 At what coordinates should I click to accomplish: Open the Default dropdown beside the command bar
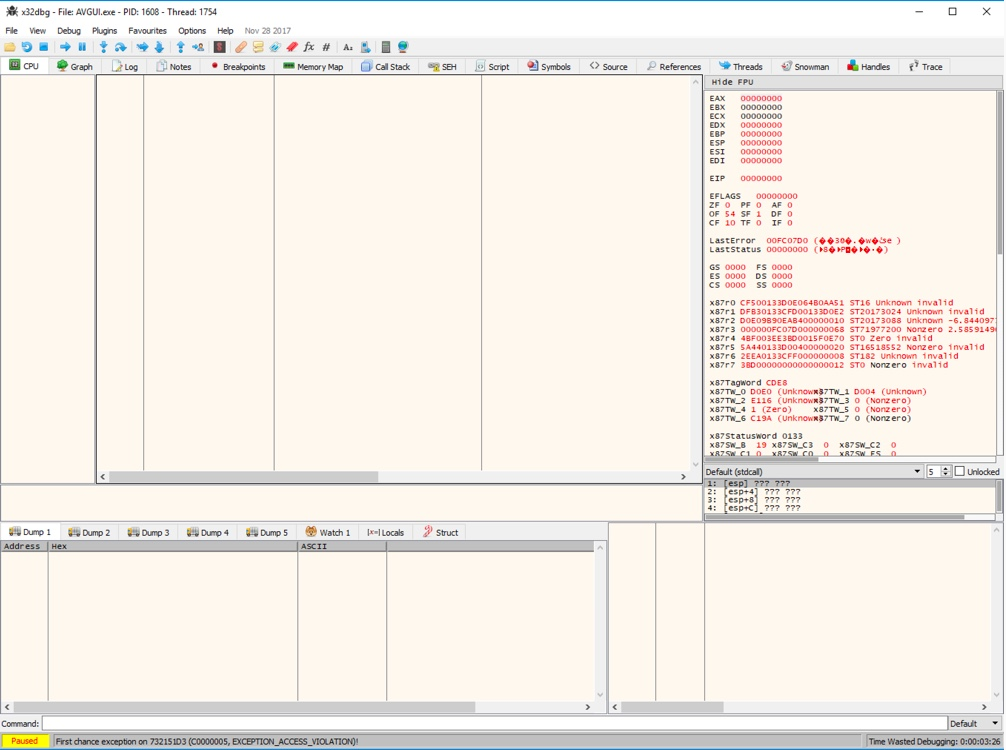tap(975, 723)
